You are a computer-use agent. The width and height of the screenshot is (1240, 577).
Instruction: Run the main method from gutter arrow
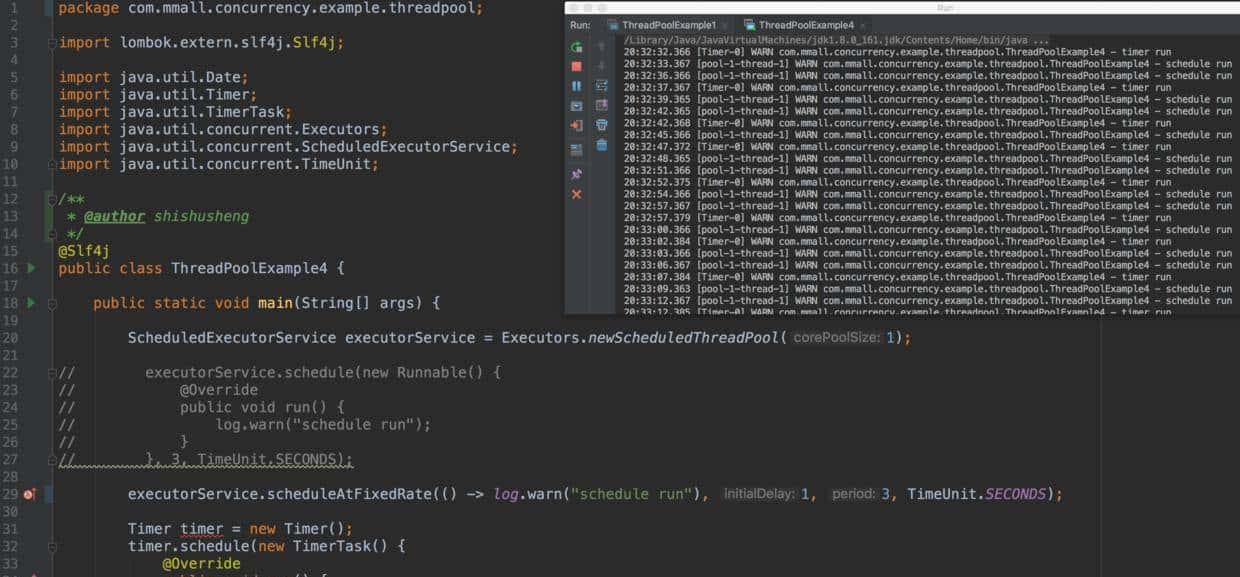tap(32, 303)
